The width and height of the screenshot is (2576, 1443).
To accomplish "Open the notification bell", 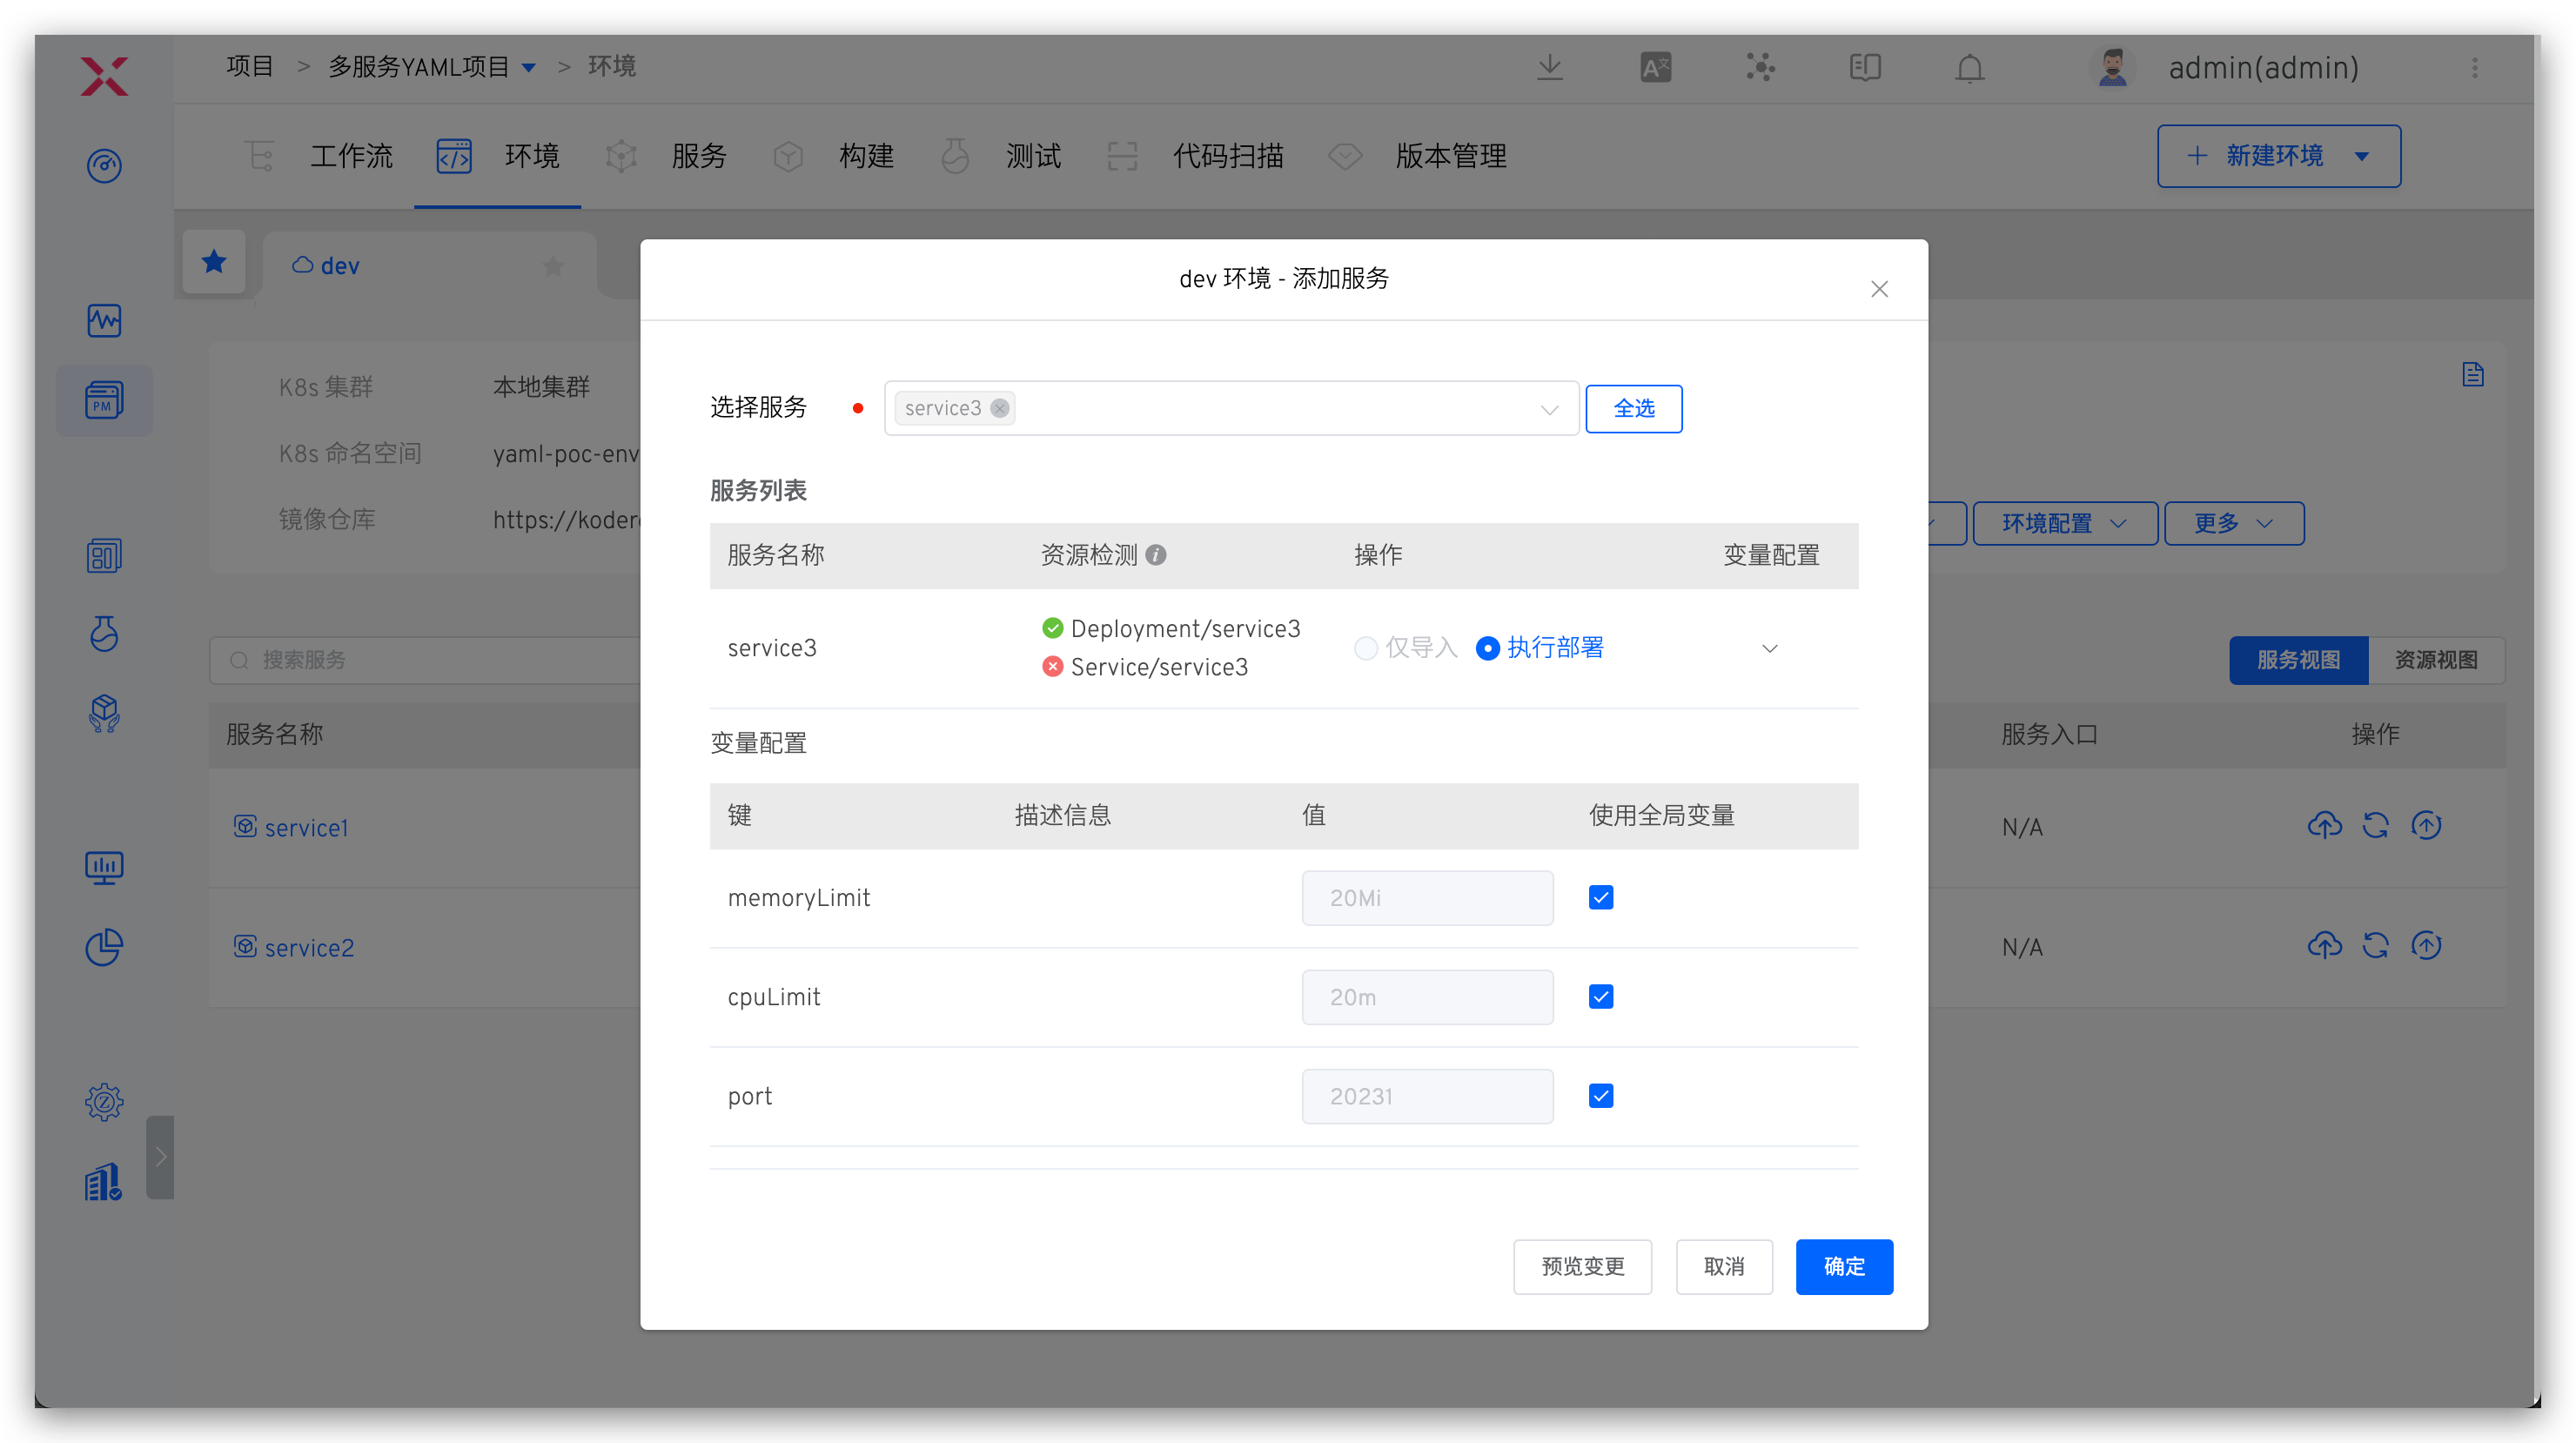I will point(1968,68).
